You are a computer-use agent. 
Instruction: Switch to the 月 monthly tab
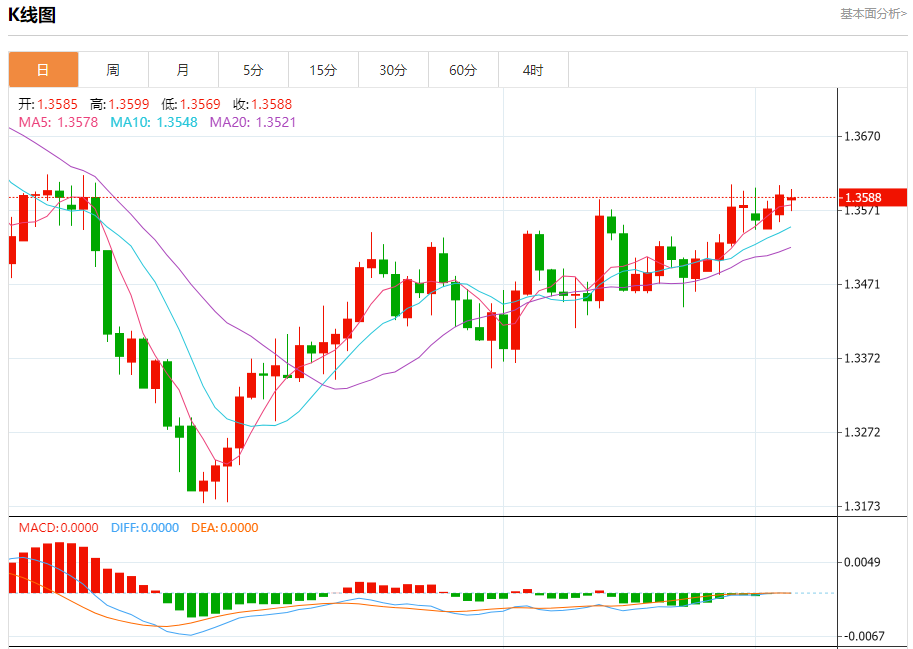[x=183, y=70]
